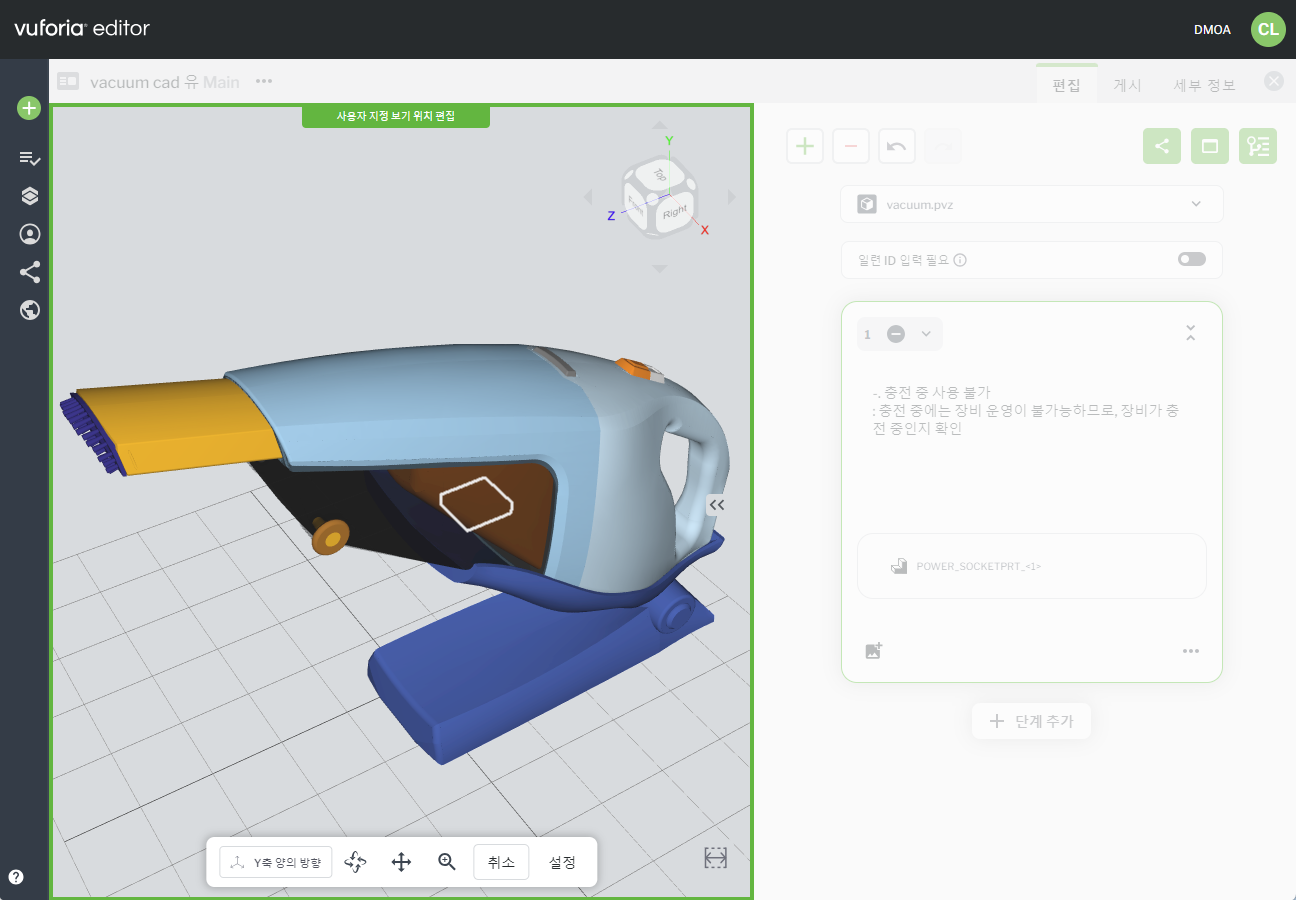Collapse the side panel with << arrow
This screenshot has width=1296, height=900.
click(716, 505)
